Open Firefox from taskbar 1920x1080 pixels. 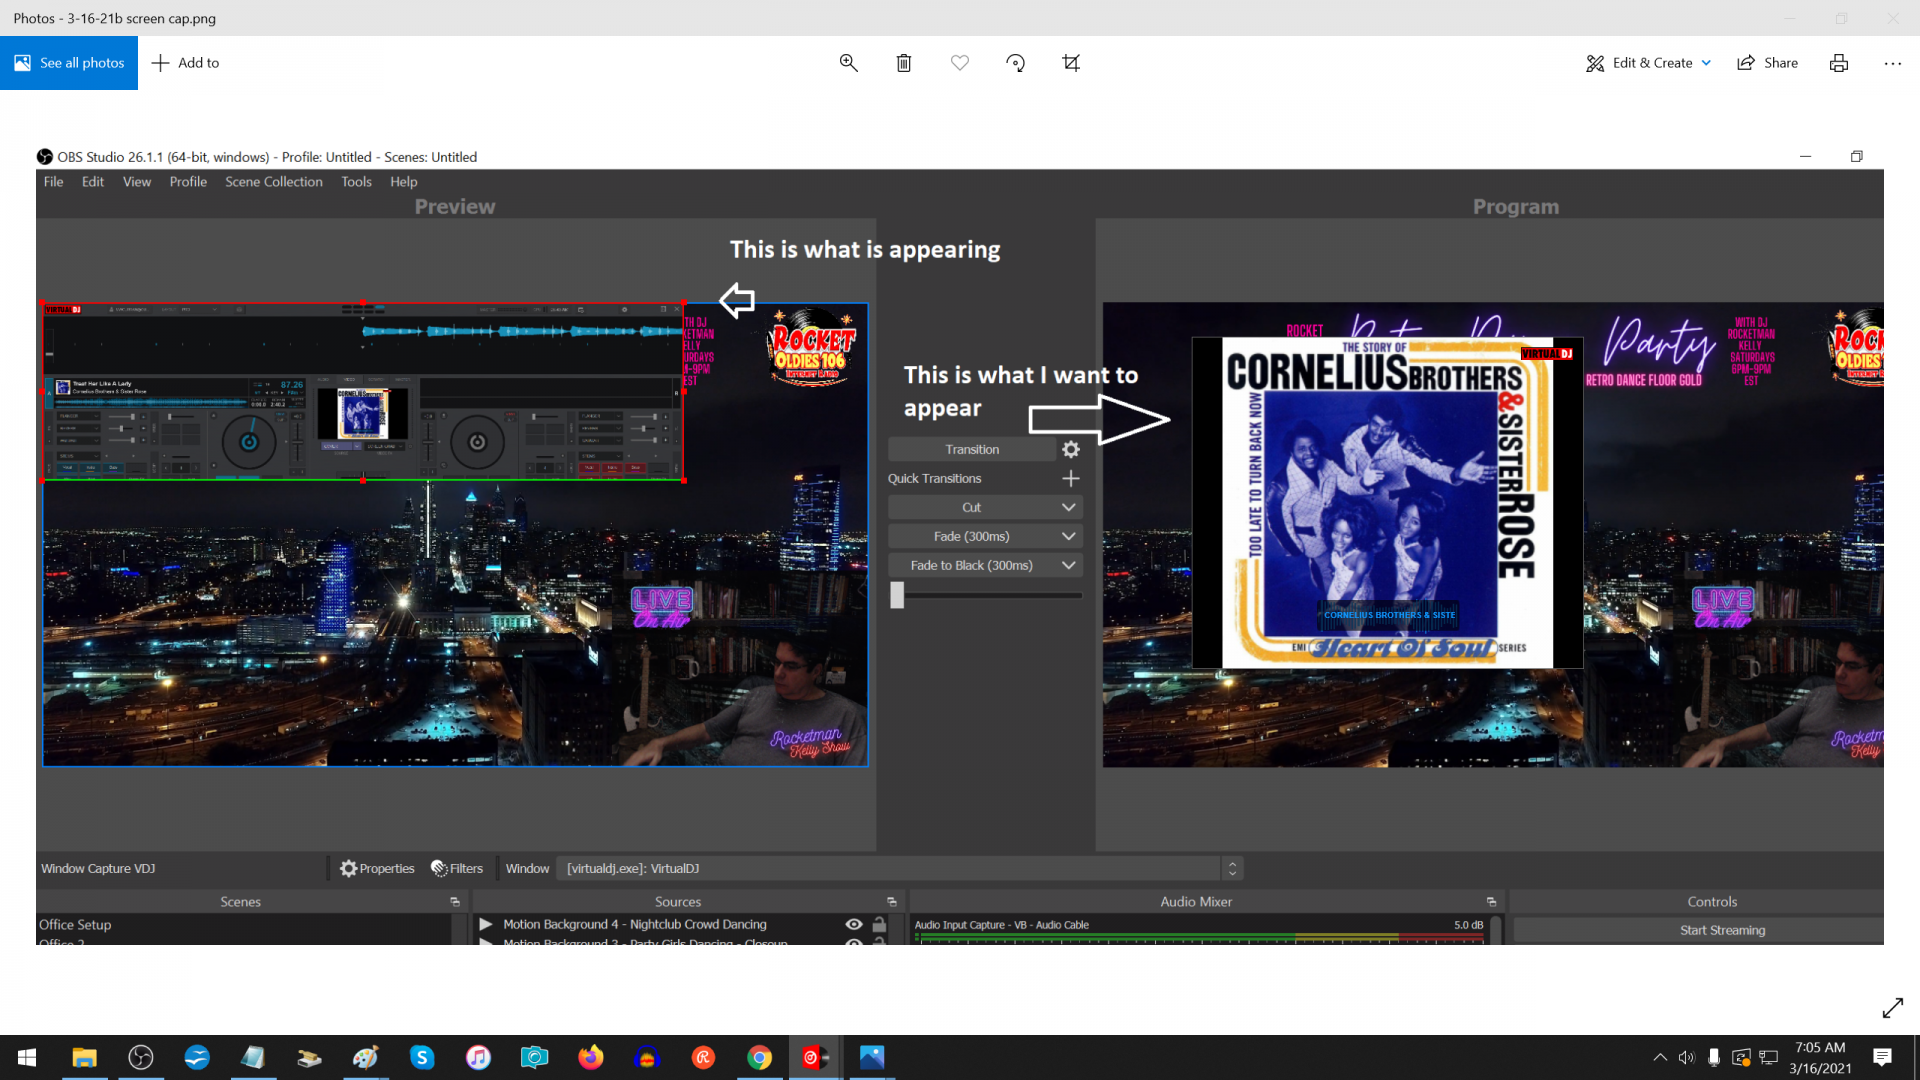click(x=591, y=1058)
